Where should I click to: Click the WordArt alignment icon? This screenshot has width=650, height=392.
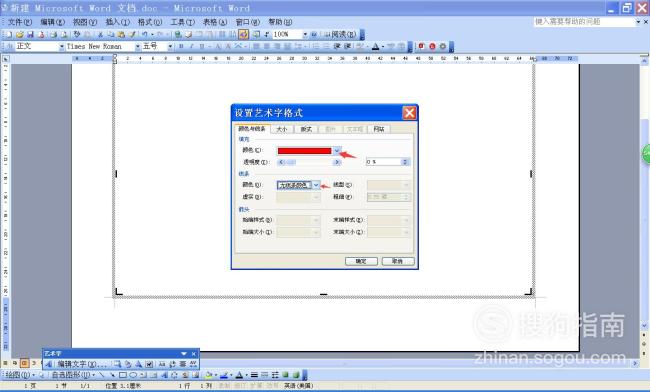click(182, 364)
